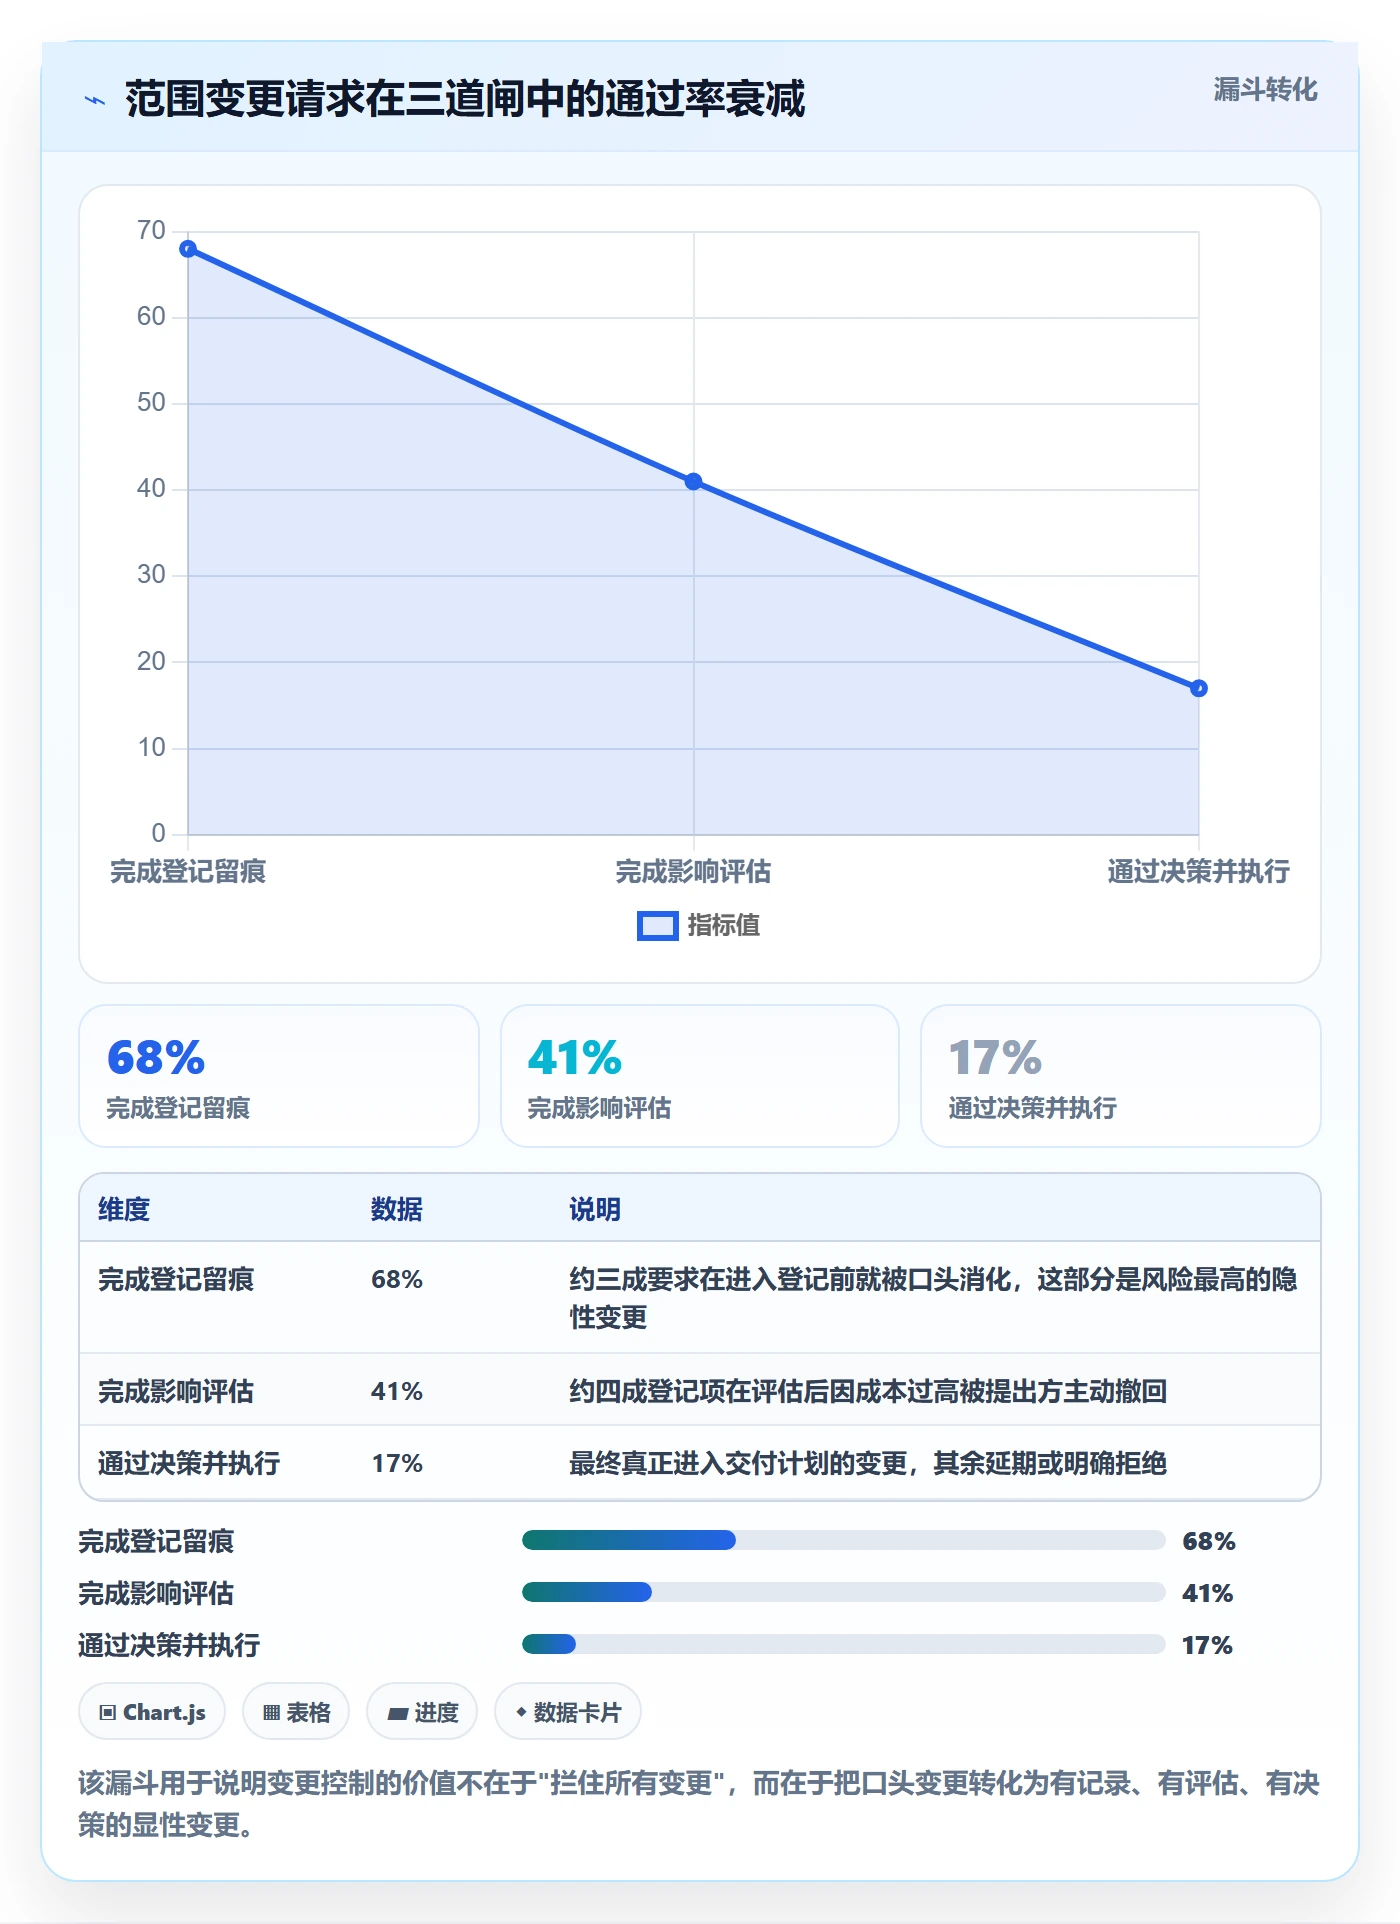Click the x-axis label 通过决策并执行
Image resolution: width=1400 pixels, height=1924 pixels.
pyautogui.click(x=1199, y=872)
